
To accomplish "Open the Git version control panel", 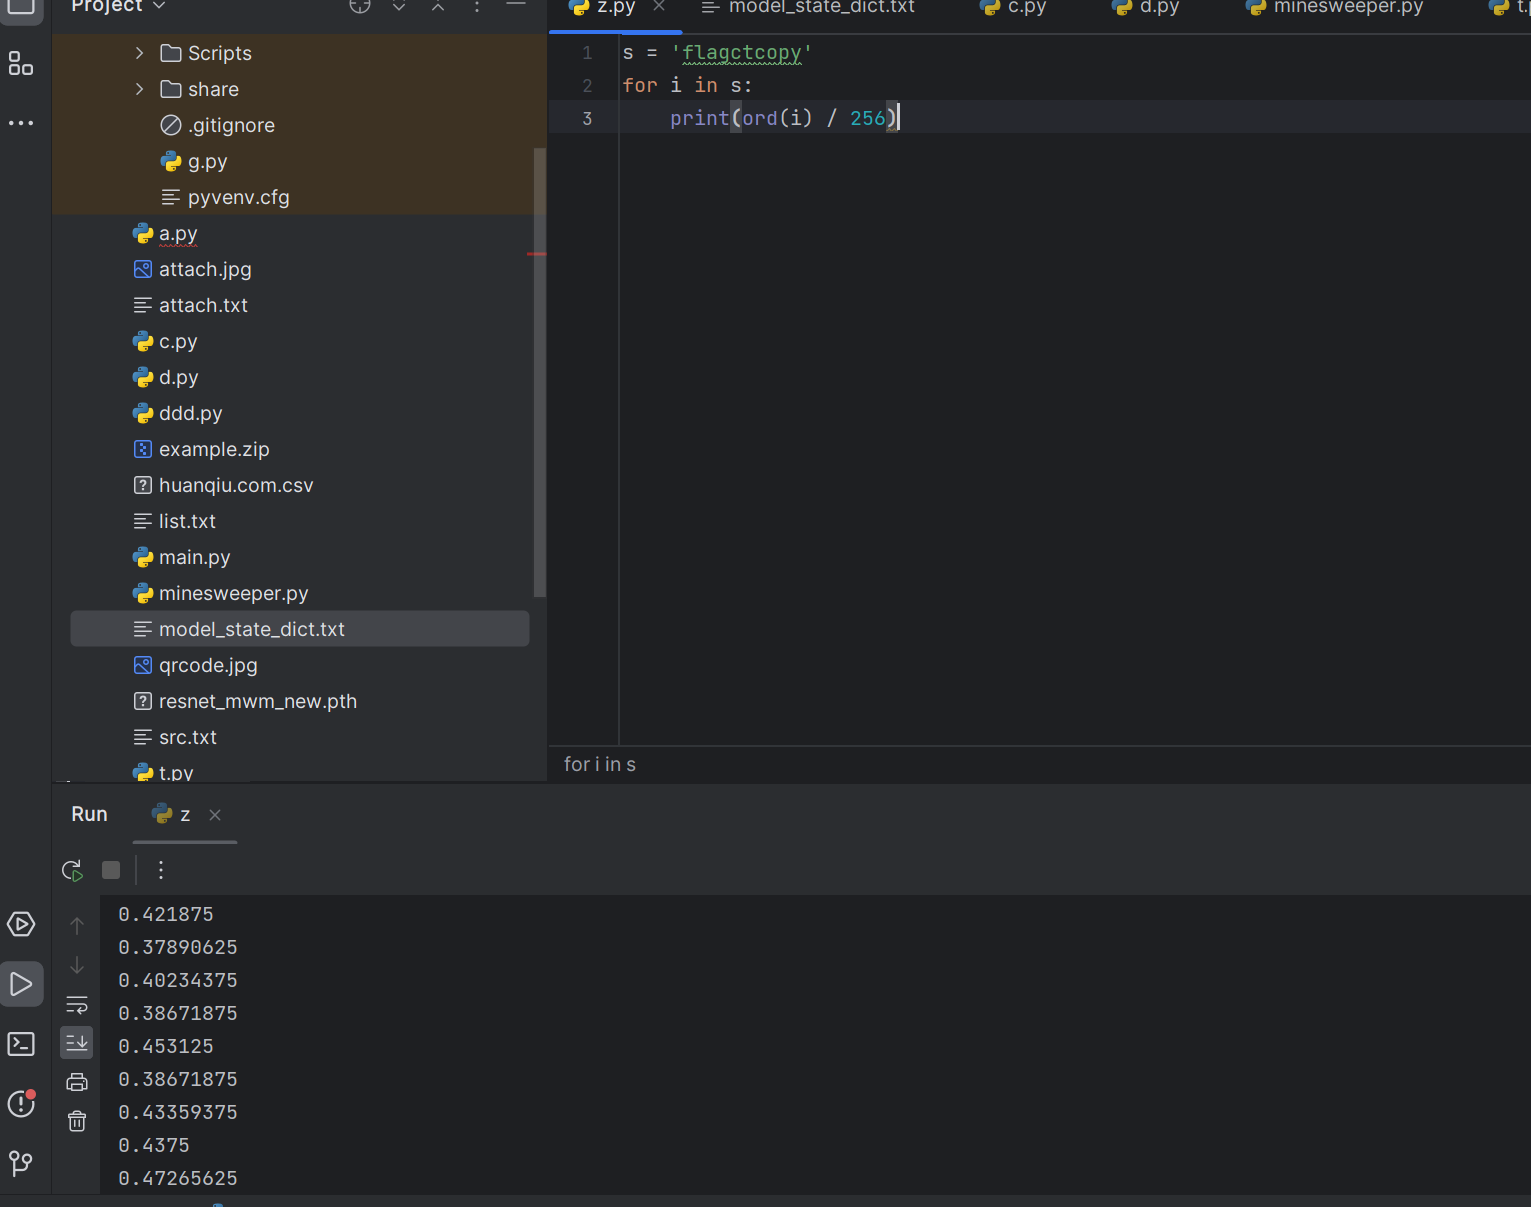I will pos(21,1163).
